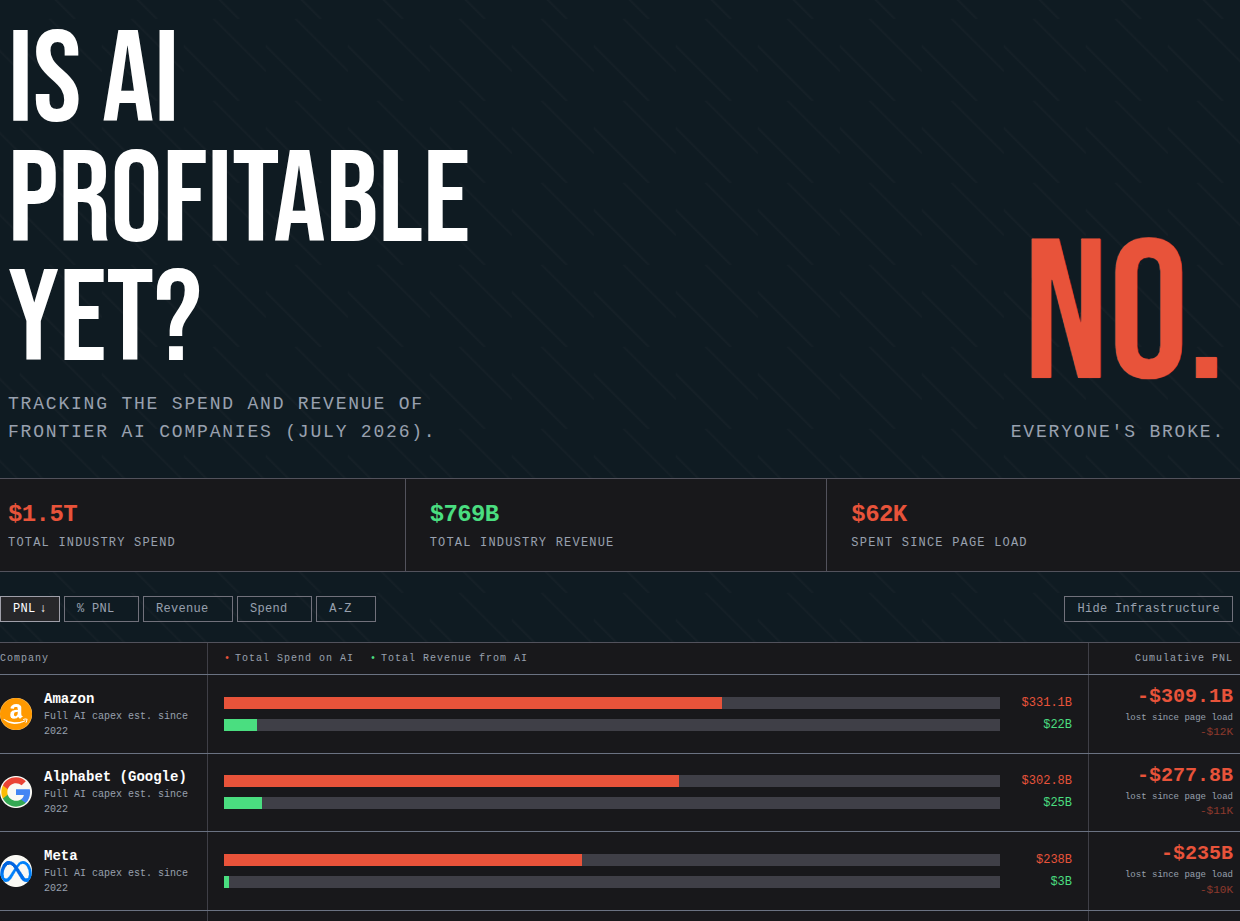Click Amazon's -$309.1B cumulative PNL
1240x921 pixels.
click(1185, 697)
